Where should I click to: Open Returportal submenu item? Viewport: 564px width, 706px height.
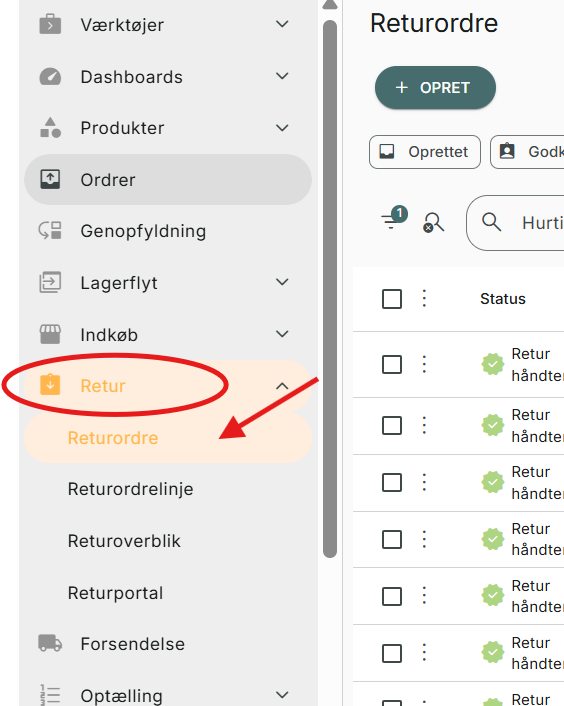point(115,593)
